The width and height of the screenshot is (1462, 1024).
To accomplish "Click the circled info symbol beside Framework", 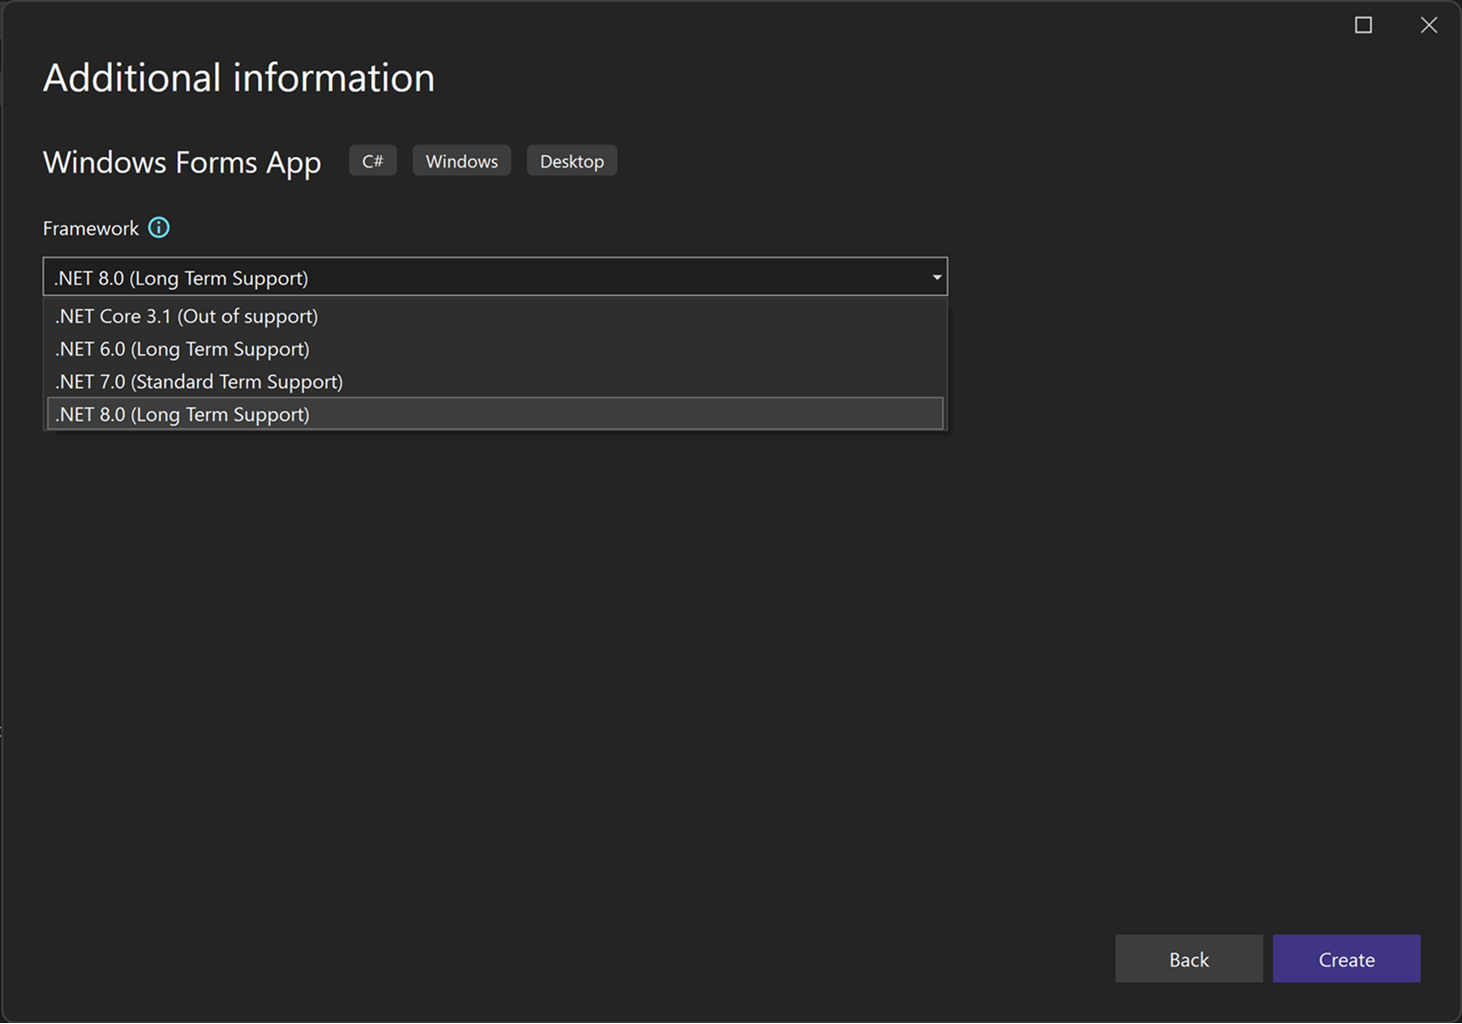I will (159, 228).
